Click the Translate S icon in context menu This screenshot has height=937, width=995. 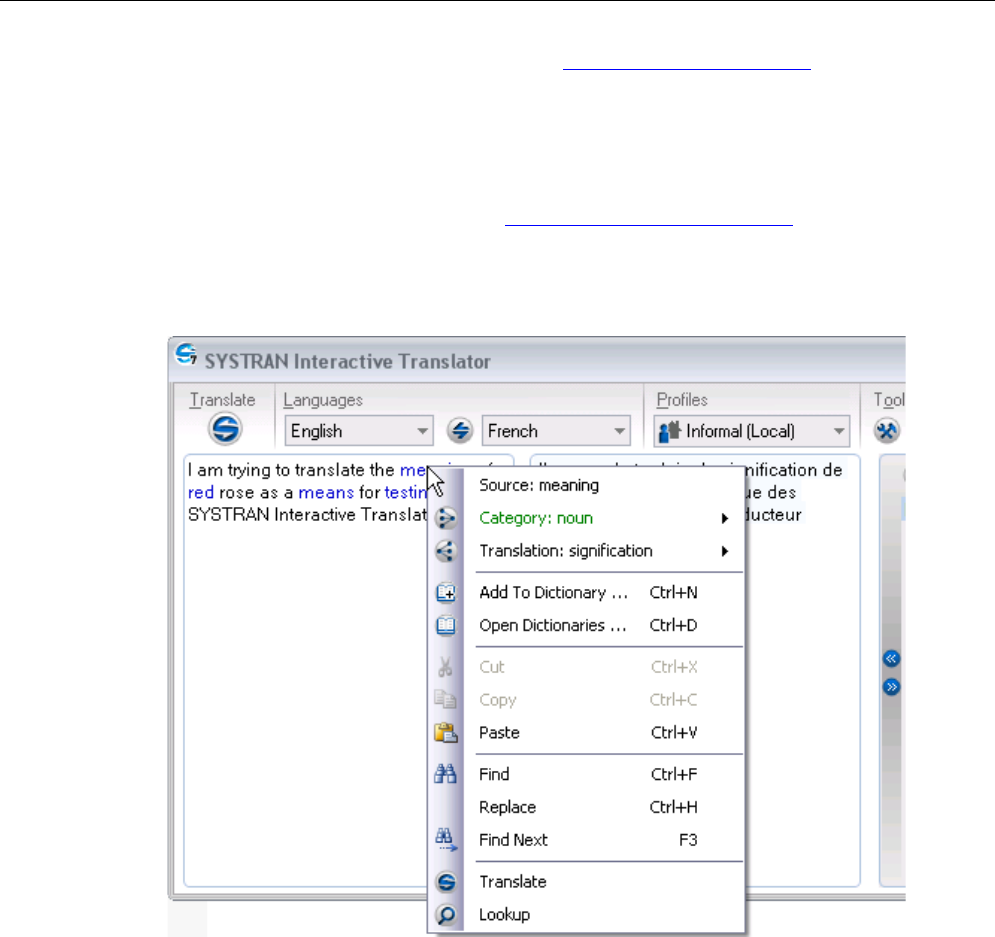(x=446, y=882)
